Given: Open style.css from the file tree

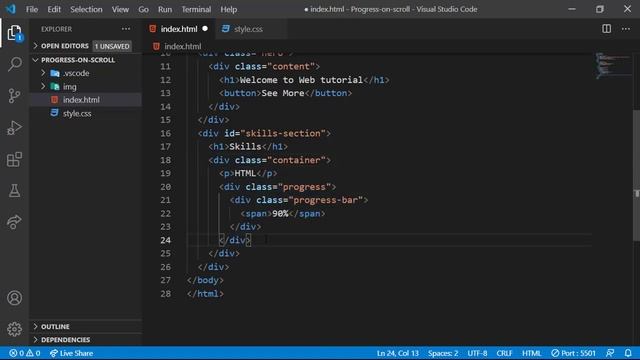Looking at the screenshot, I should coord(85,113).
